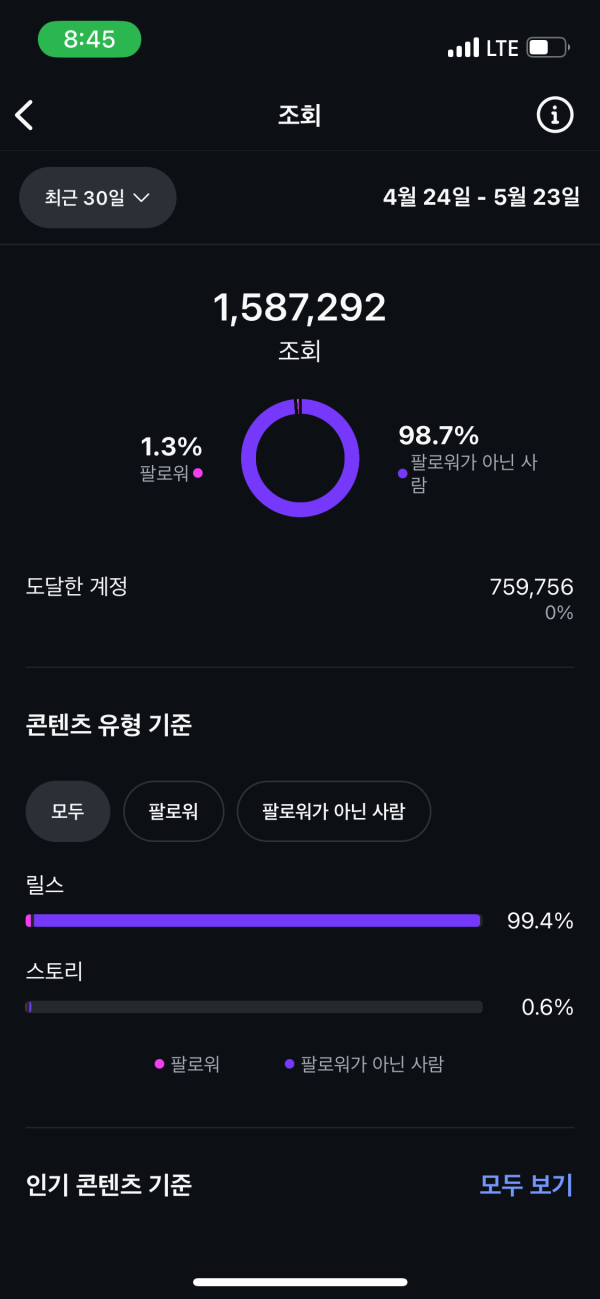The height and width of the screenshot is (1299, 600).
Task: Tap the green 8:45 time pill
Action: [89, 40]
